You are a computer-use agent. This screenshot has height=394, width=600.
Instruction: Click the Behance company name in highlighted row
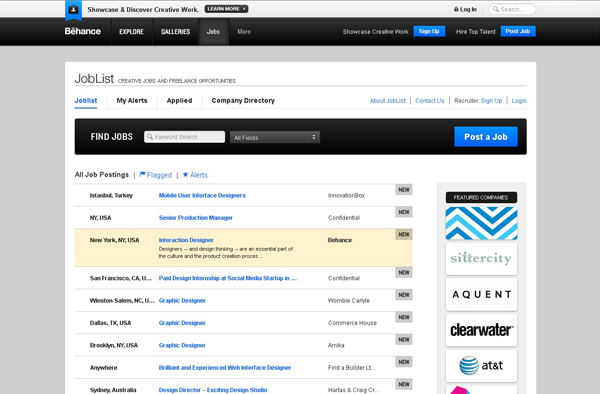click(x=340, y=240)
